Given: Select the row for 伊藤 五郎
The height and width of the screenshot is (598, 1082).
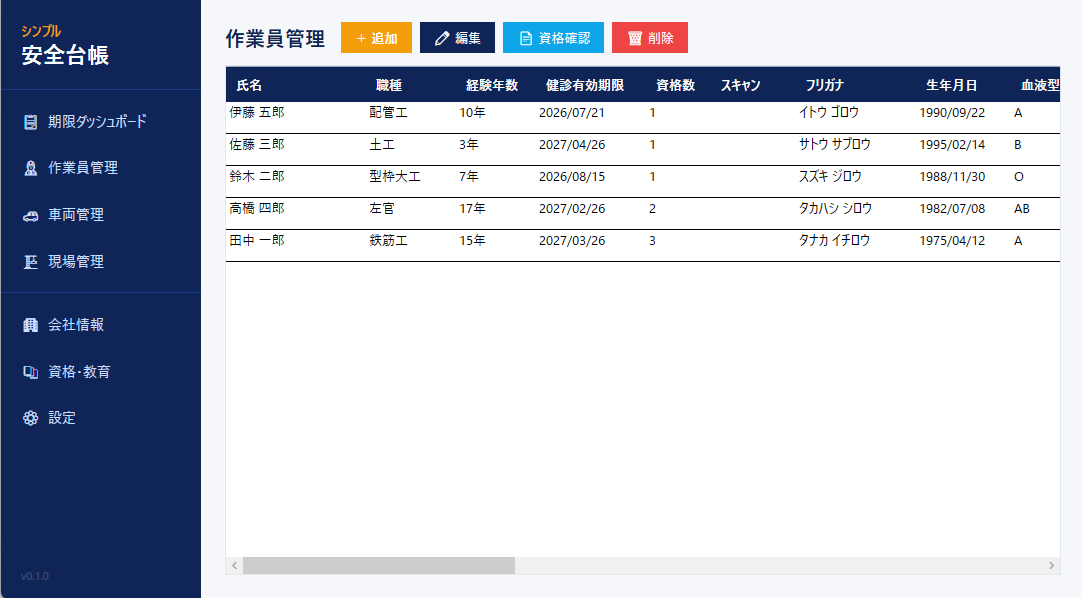Looking at the screenshot, I should point(642,117).
